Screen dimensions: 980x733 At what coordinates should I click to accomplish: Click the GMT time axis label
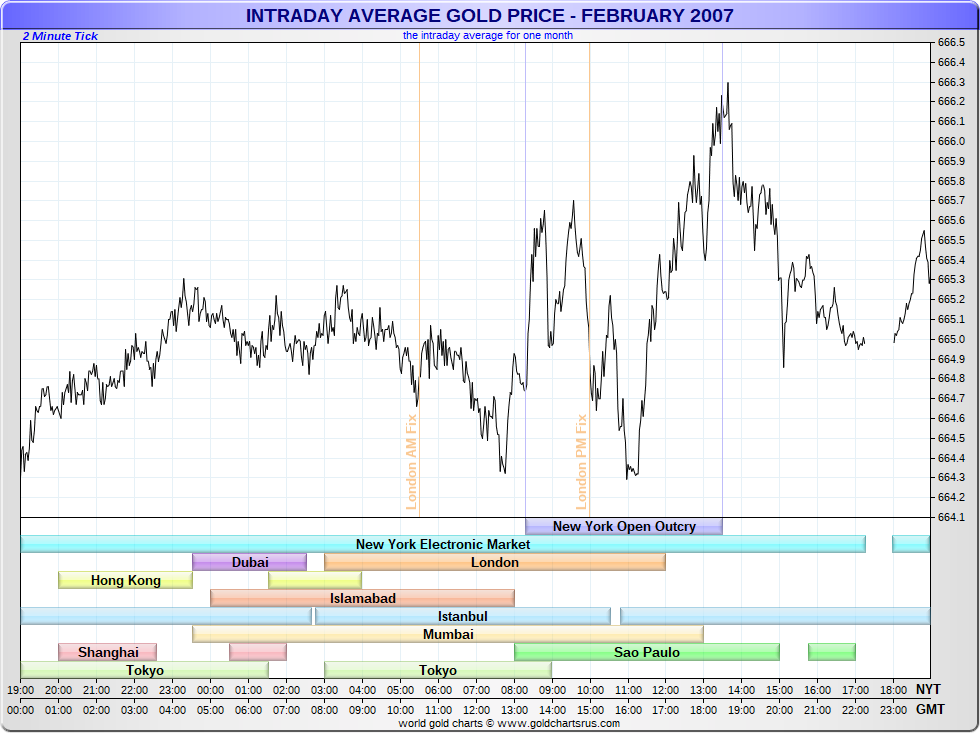[x=930, y=709]
